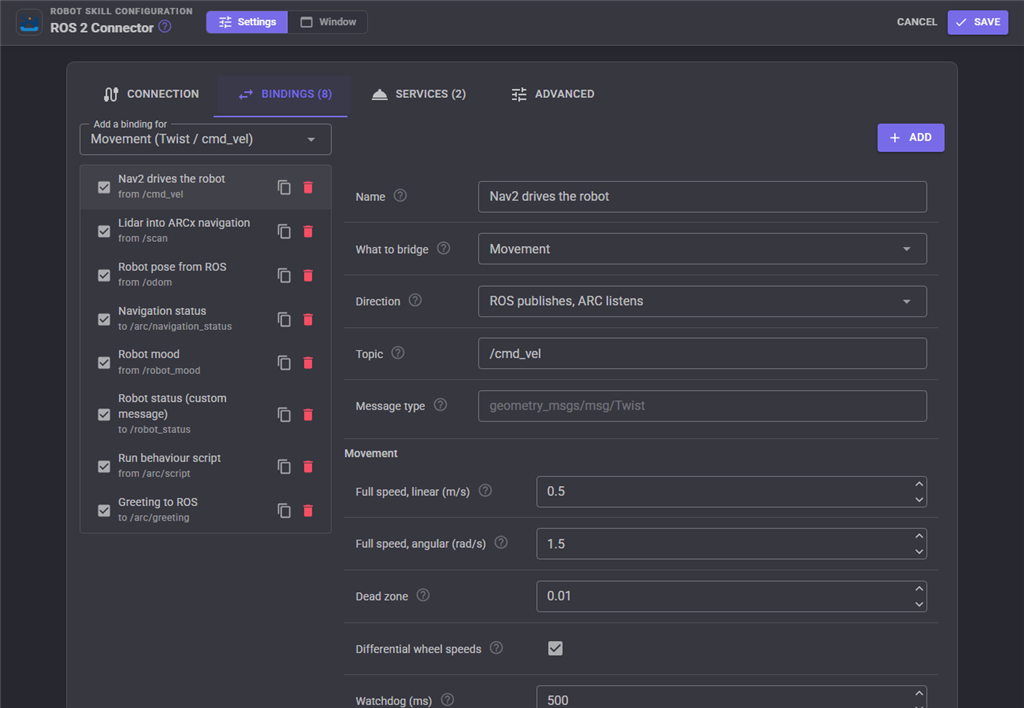The width and height of the screenshot is (1024, 708).
Task: Open the Add a binding for dropdown
Action: click(x=206, y=139)
